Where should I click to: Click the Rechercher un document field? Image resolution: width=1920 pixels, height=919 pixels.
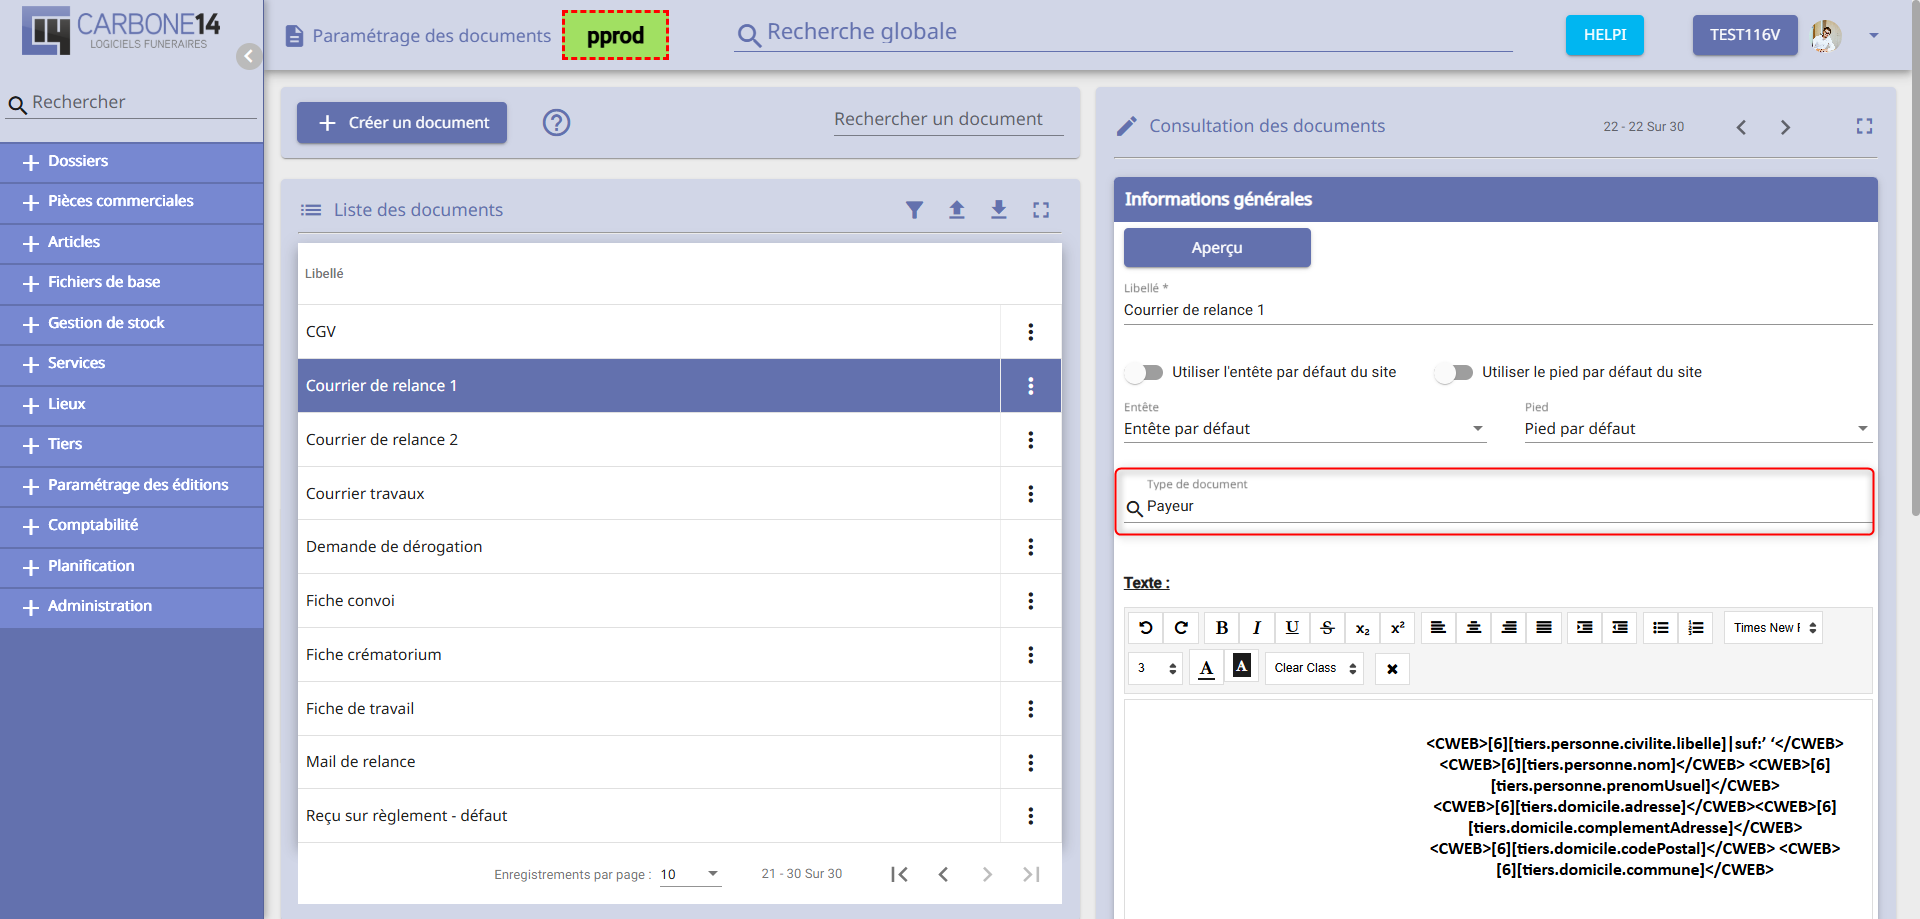(949, 120)
